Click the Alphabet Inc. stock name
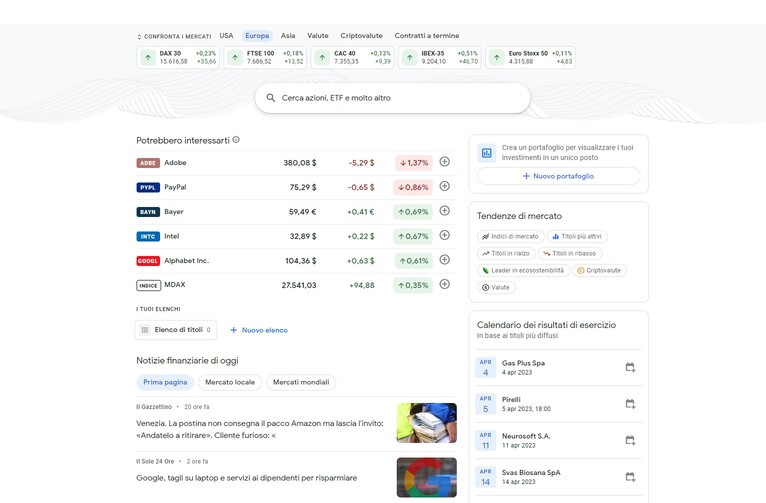This screenshot has height=503, width=766. pos(187,261)
